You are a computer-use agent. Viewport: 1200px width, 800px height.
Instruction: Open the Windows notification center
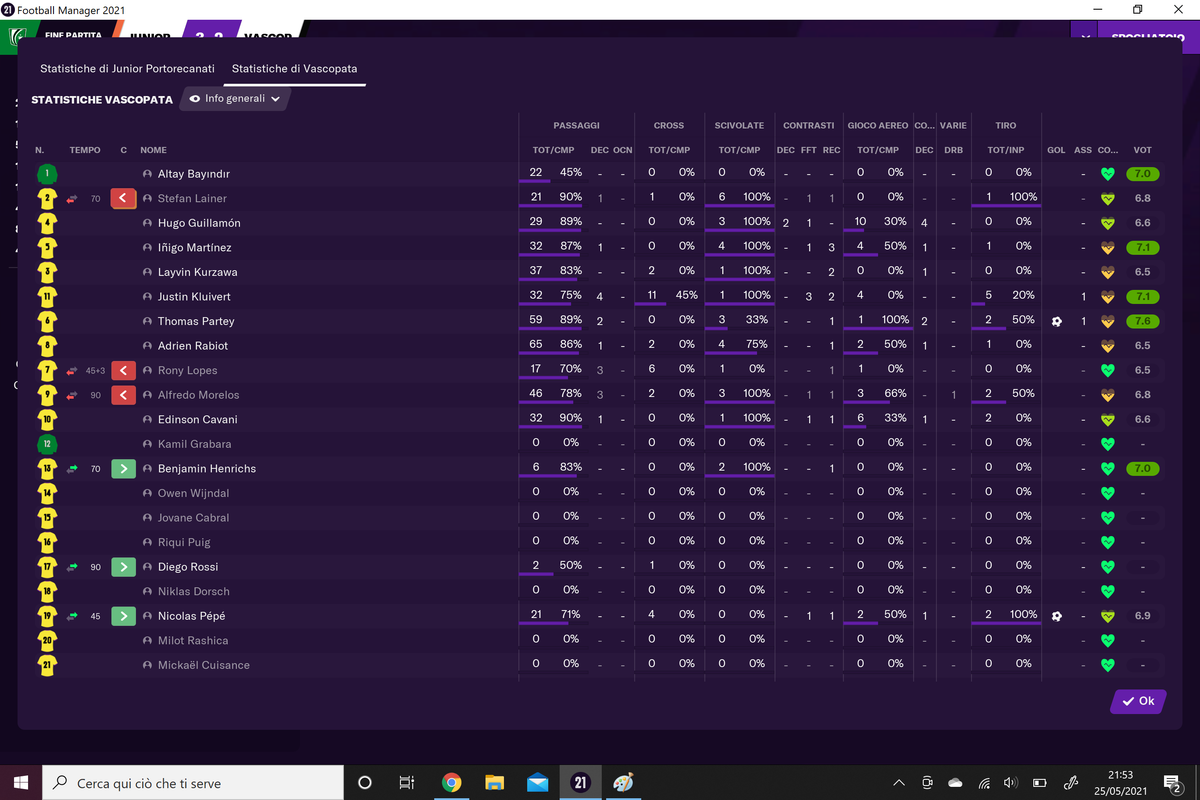tap(1174, 783)
